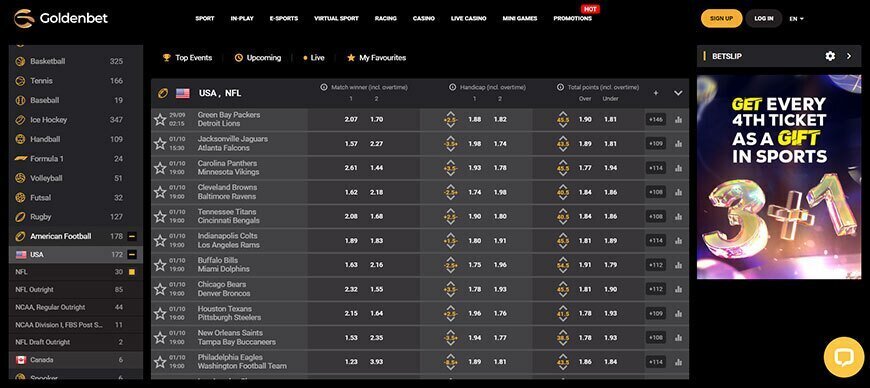The image size is (870, 388).
Task: Raise handicap line on Packers row
Action: click(450, 114)
